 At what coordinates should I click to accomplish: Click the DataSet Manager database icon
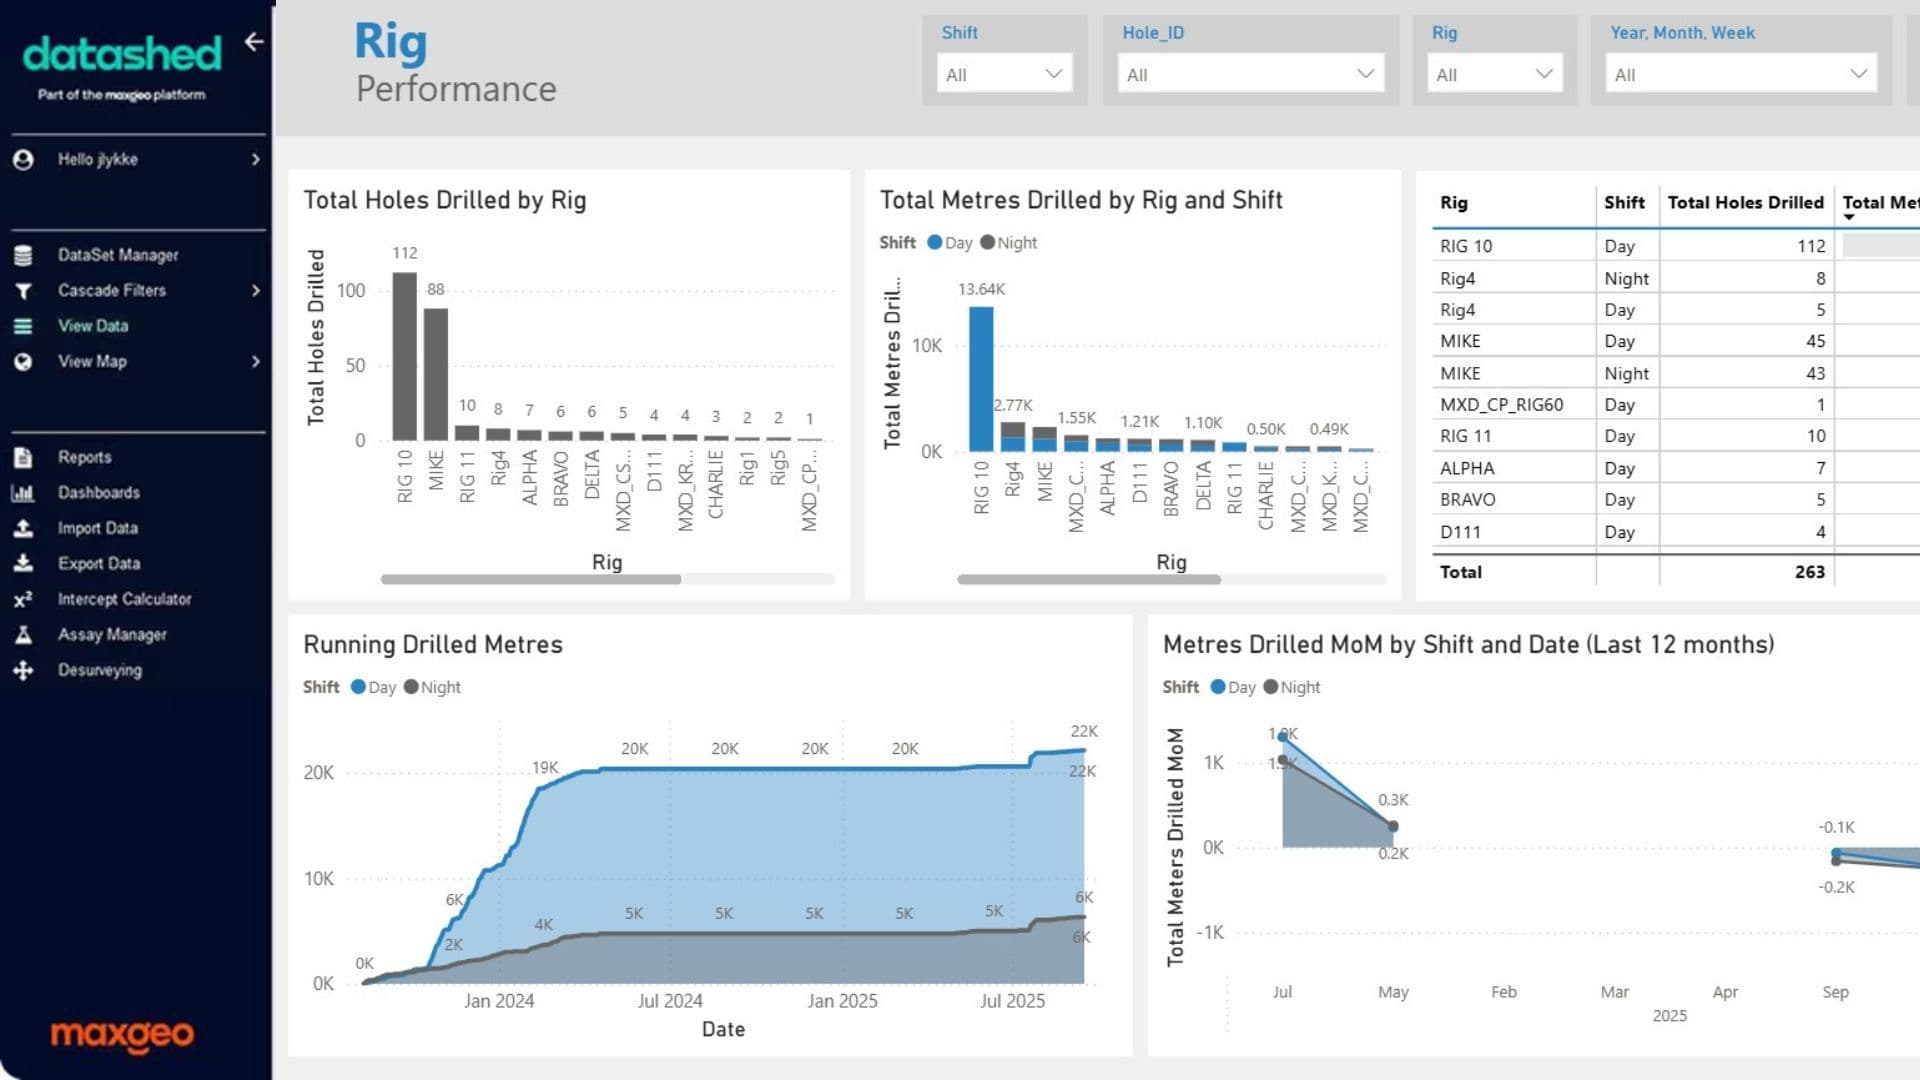[24, 256]
